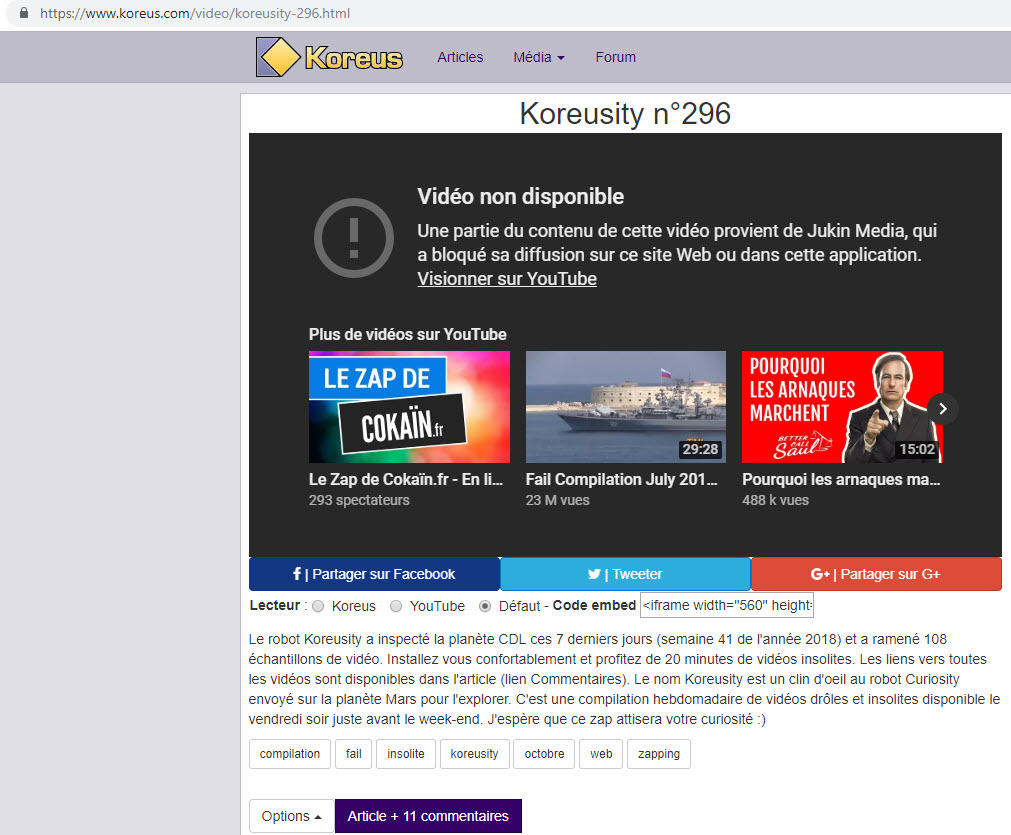
Task: Select the YouTube player radio button
Action: tap(396, 606)
